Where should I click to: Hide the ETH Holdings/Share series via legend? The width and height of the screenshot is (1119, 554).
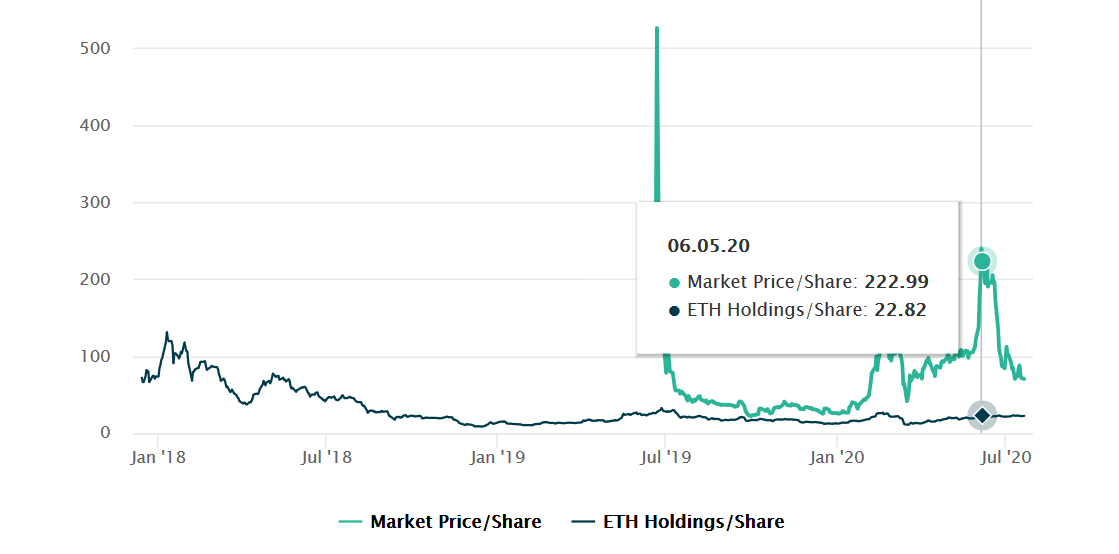[x=693, y=522]
